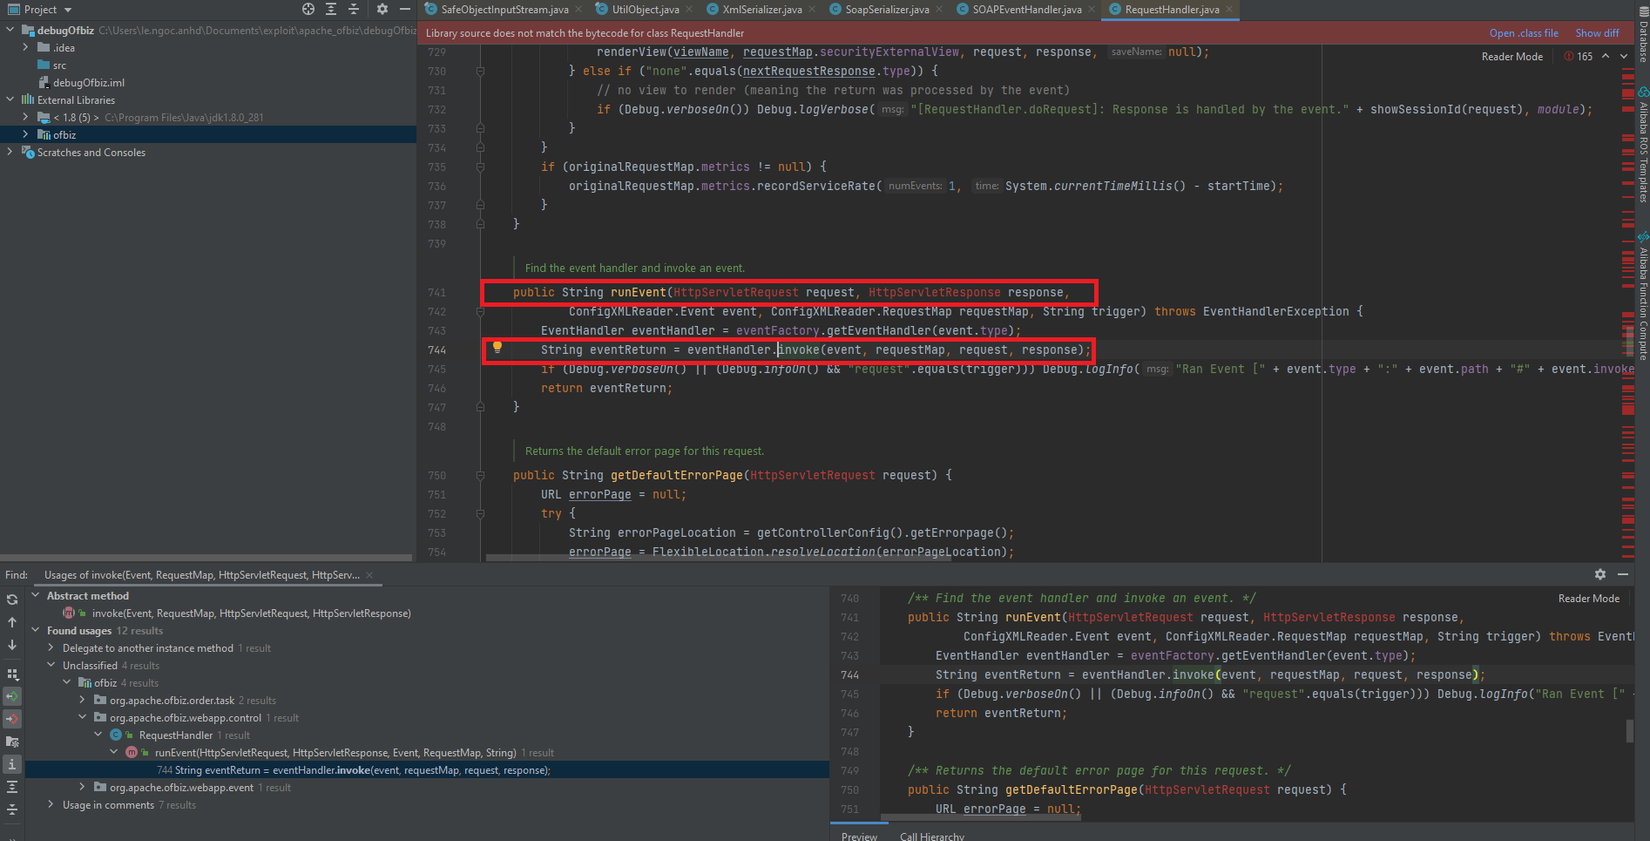Toggle the show write access filter
Image resolution: width=1650 pixels, height=841 pixels.
click(x=12, y=719)
